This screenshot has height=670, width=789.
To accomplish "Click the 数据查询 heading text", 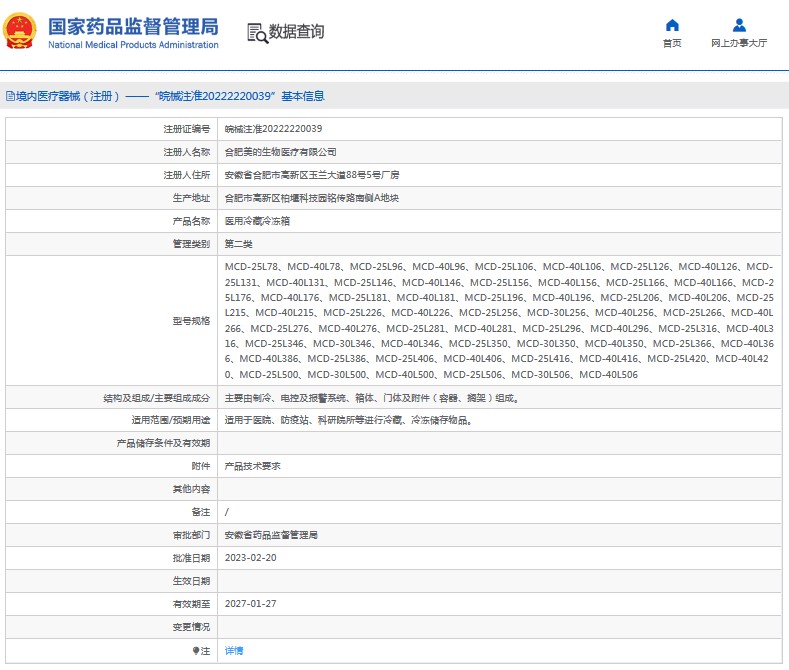I will (x=296, y=32).
